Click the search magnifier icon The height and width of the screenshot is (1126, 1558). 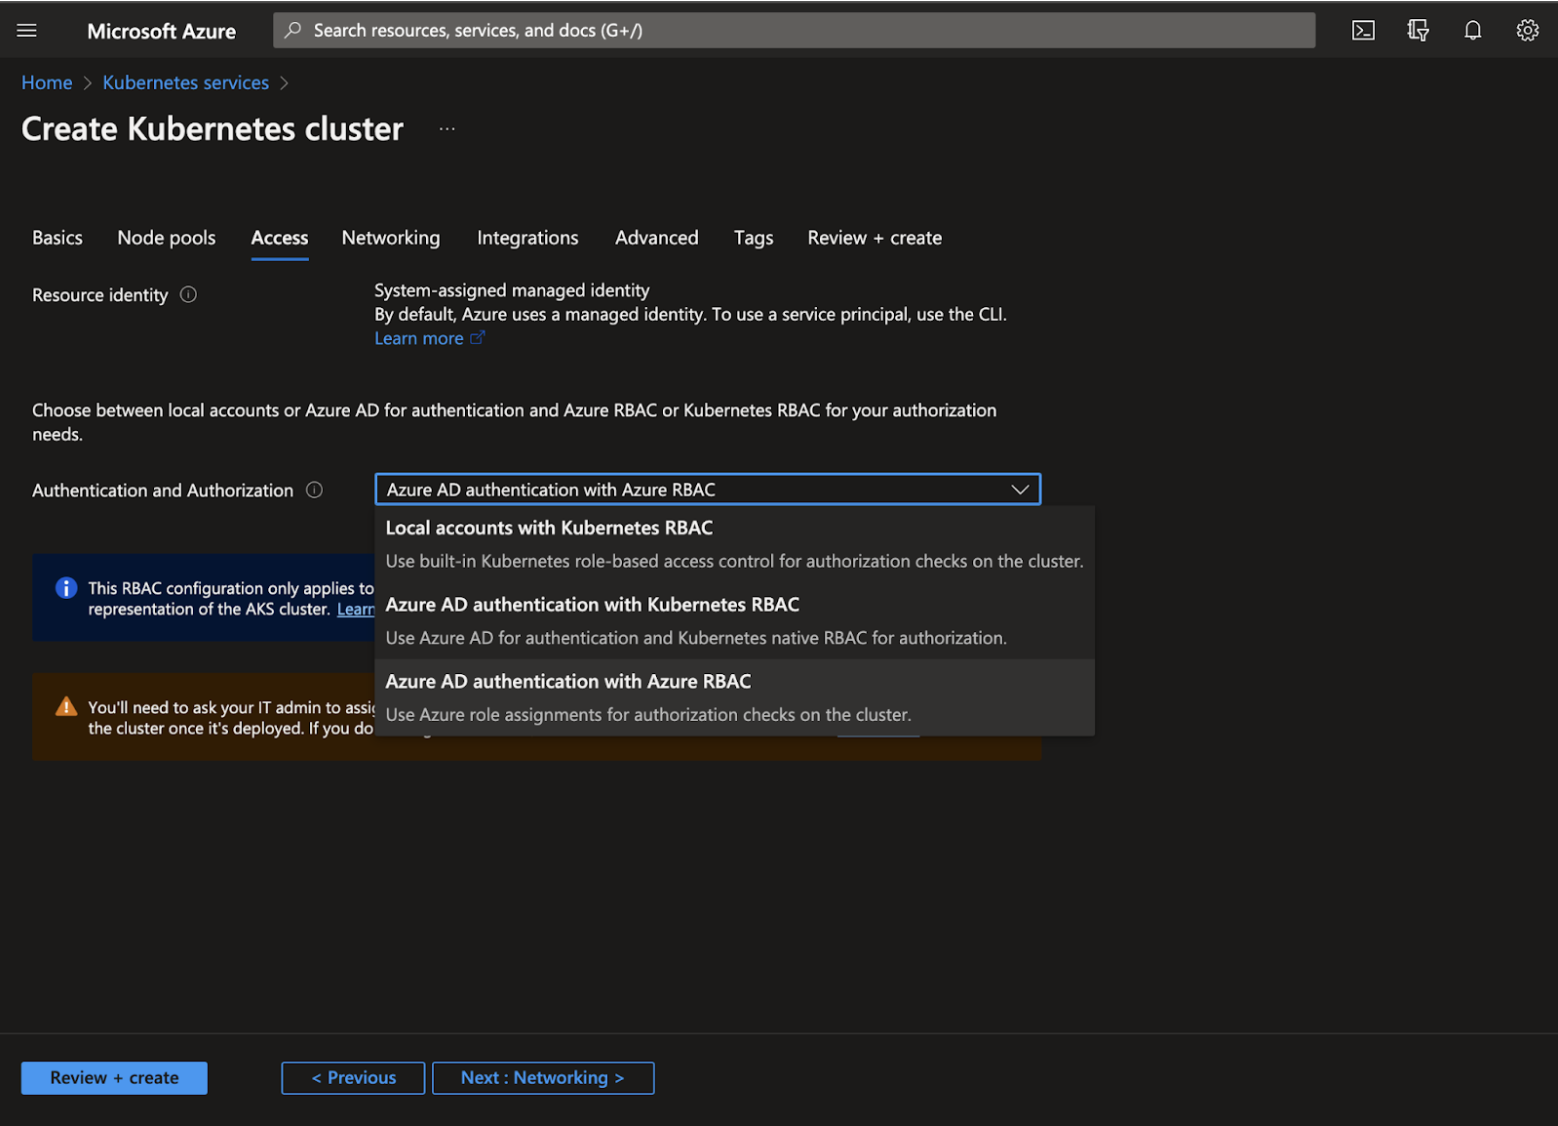click(x=293, y=30)
